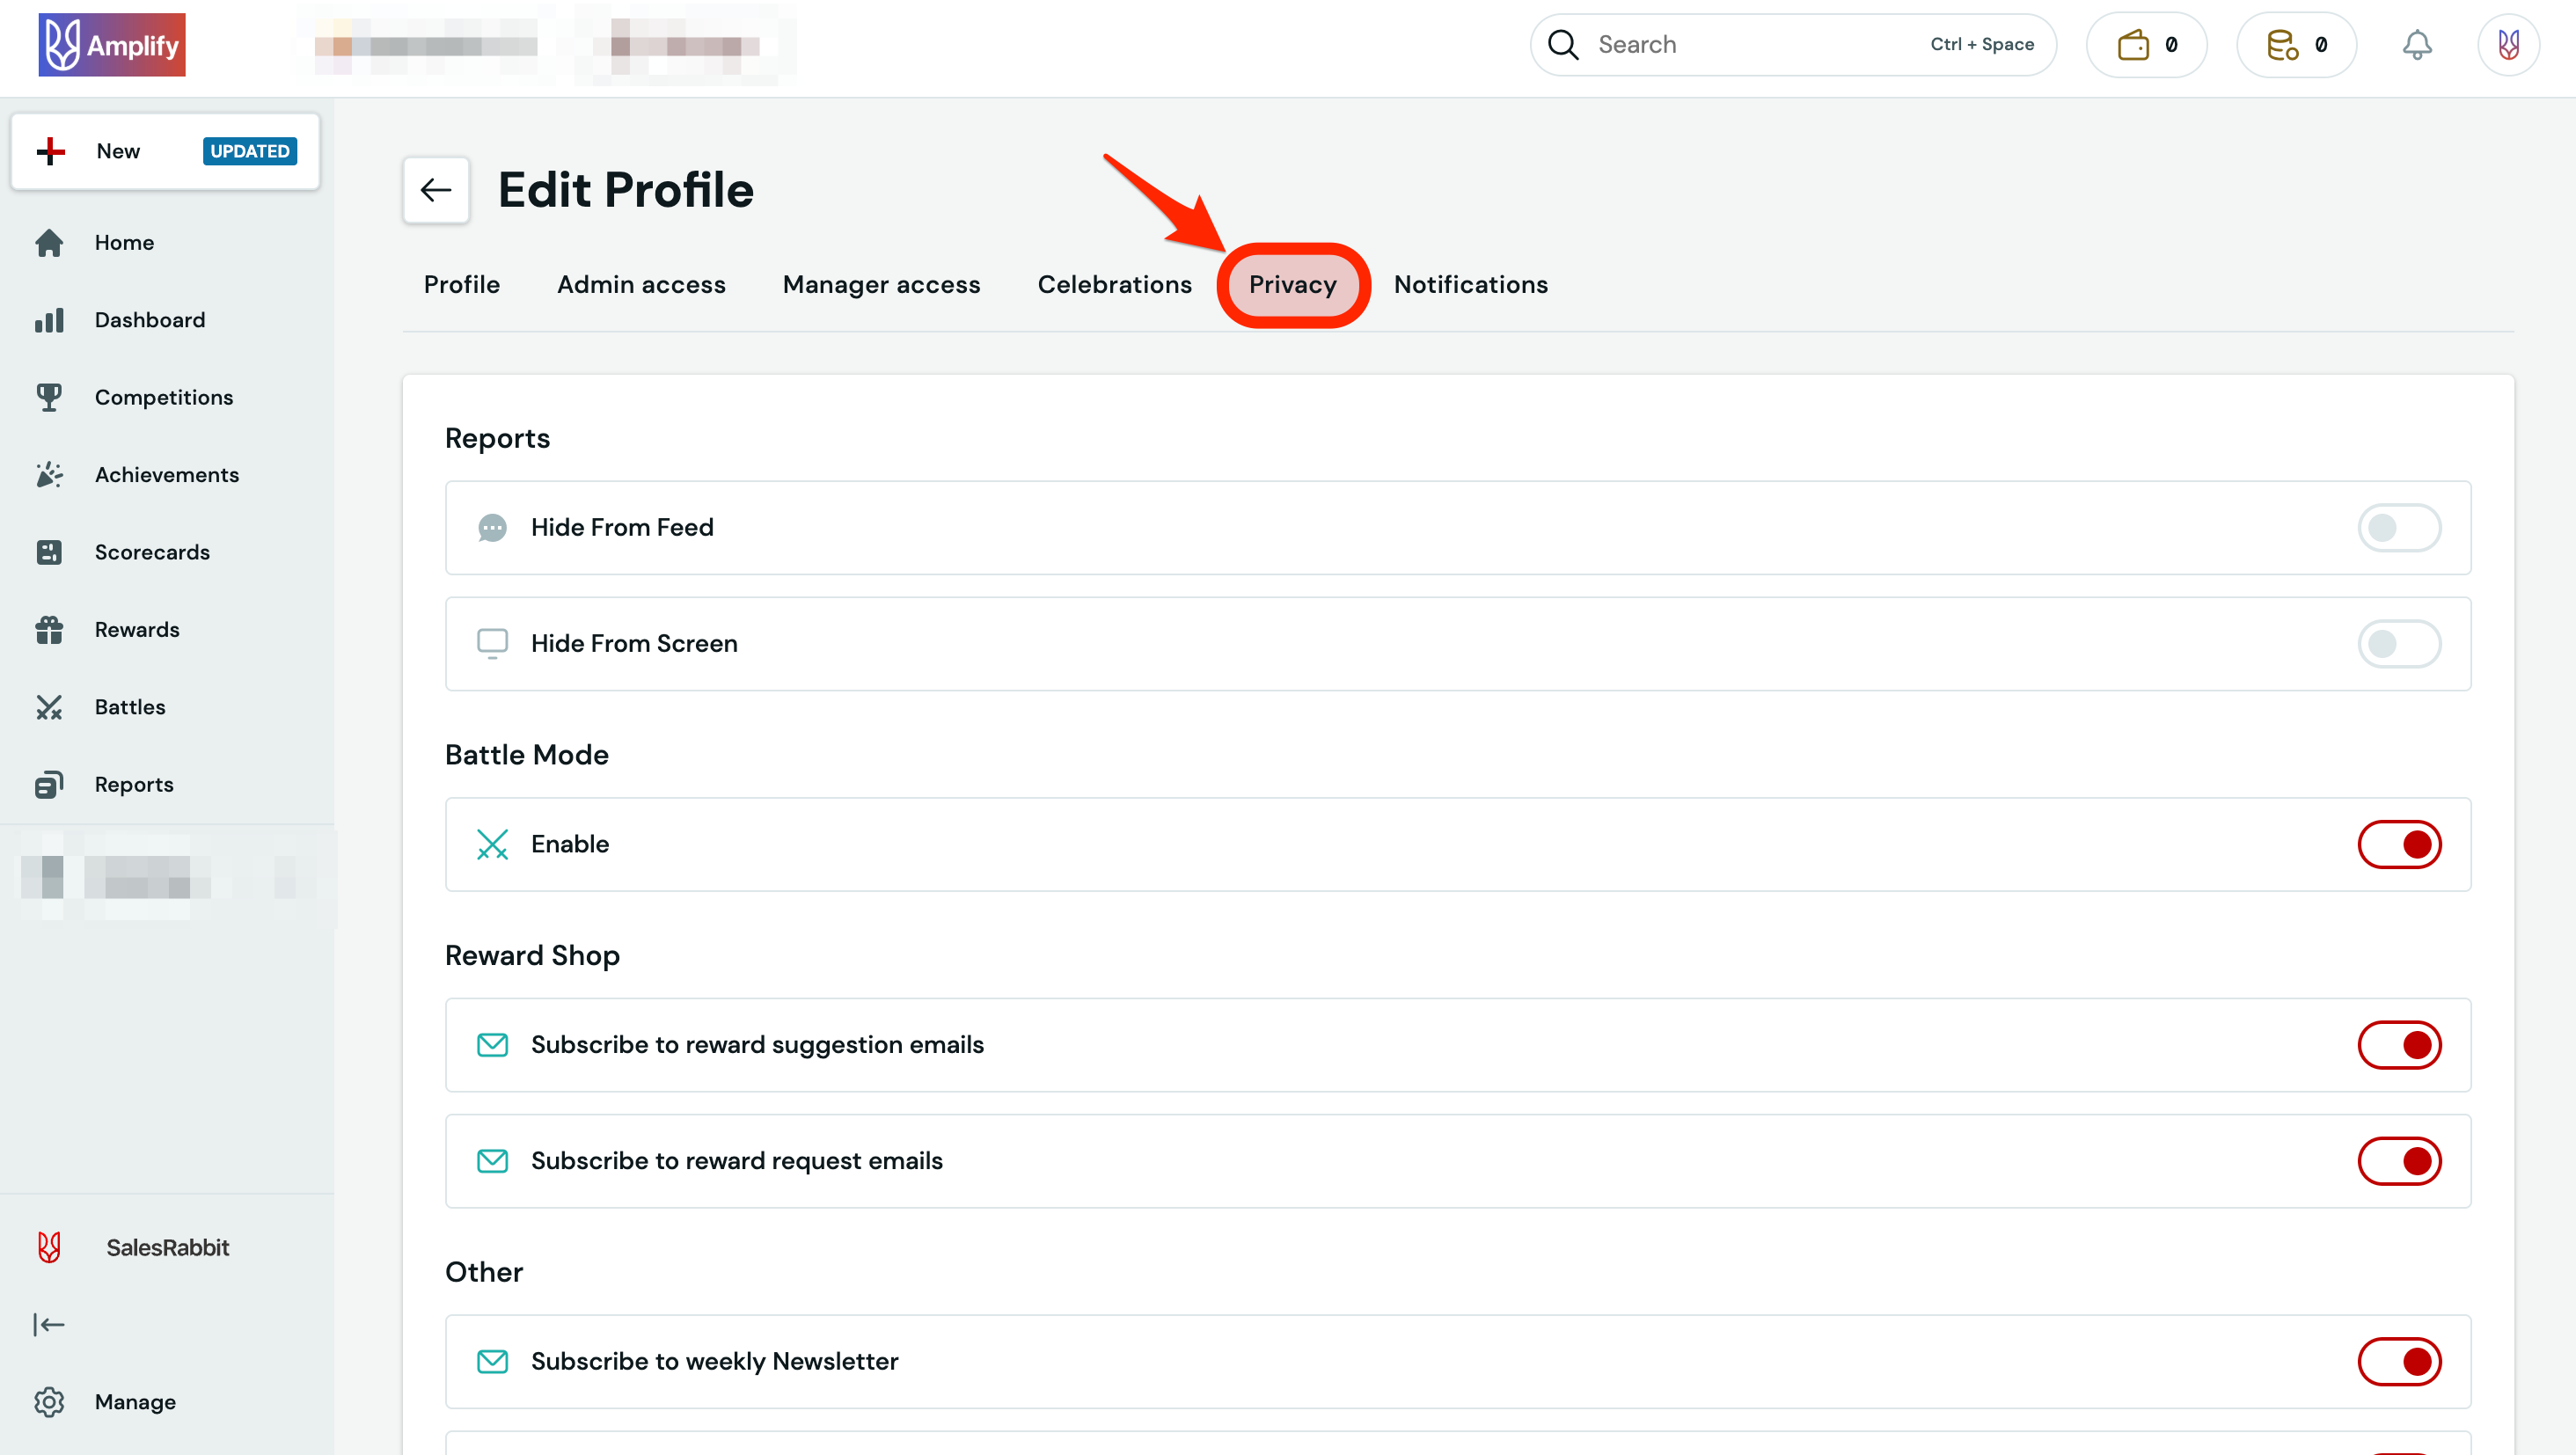Viewport: 2576px width, 1455px height.
Task: Switch to the Notifications tab
Action: click(x=1470, y=284)
